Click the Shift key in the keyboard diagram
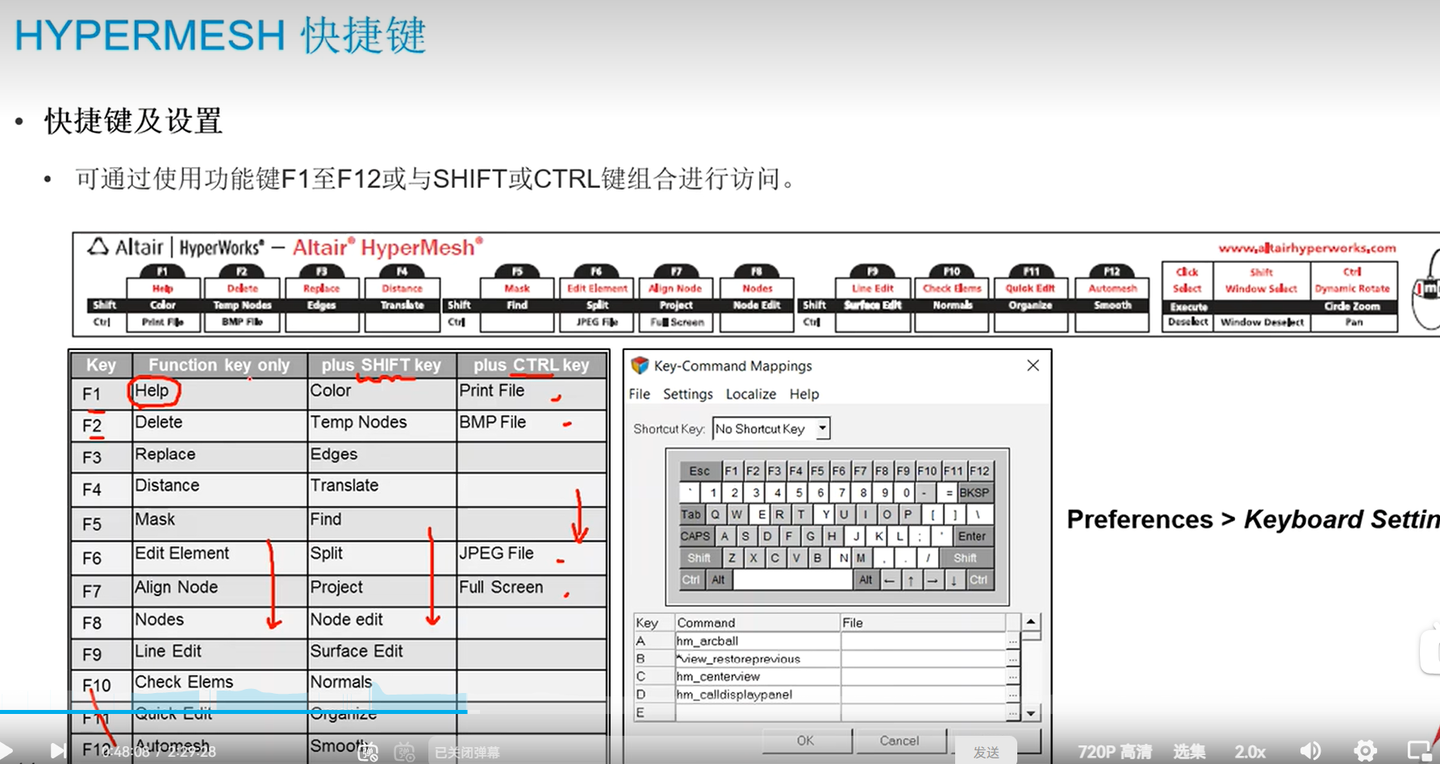This screenshot has width=1440, height=764. (700, 558)
